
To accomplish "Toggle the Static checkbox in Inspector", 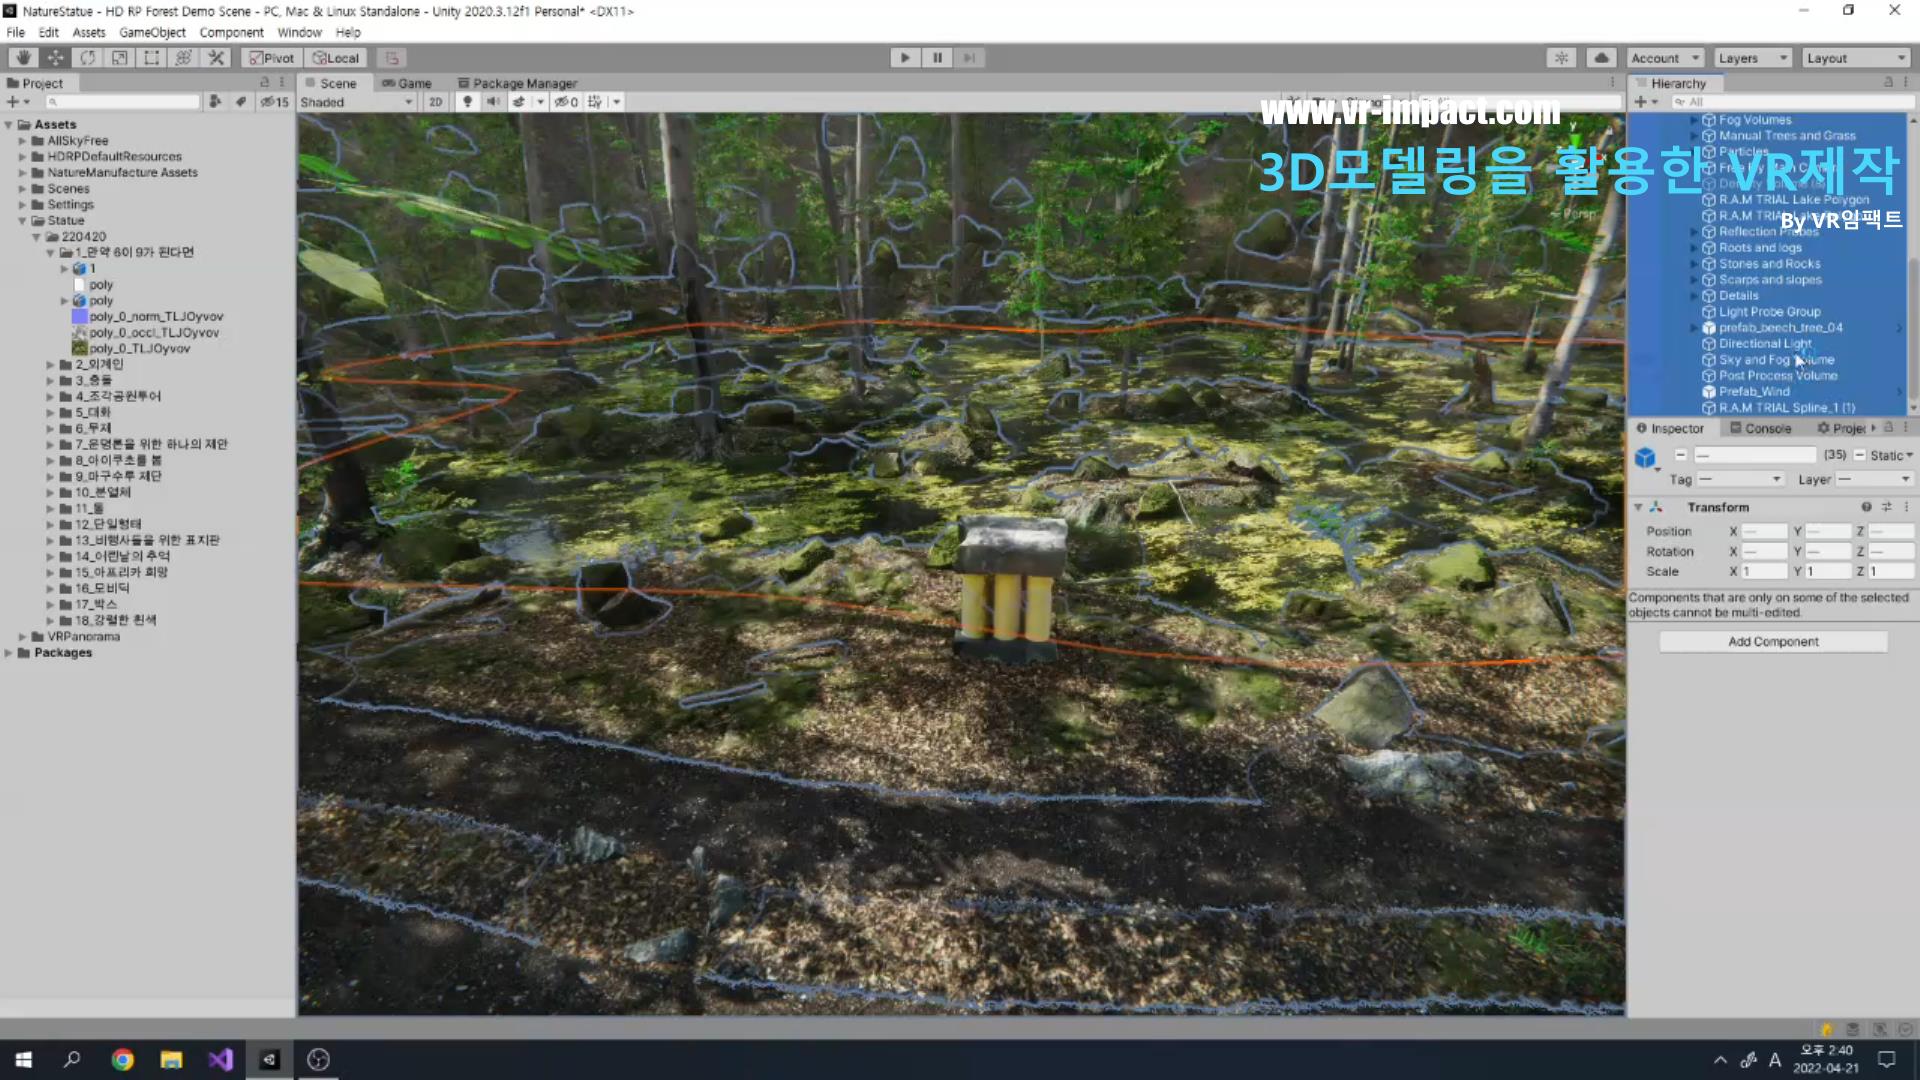I will [x=1860, y=455].
